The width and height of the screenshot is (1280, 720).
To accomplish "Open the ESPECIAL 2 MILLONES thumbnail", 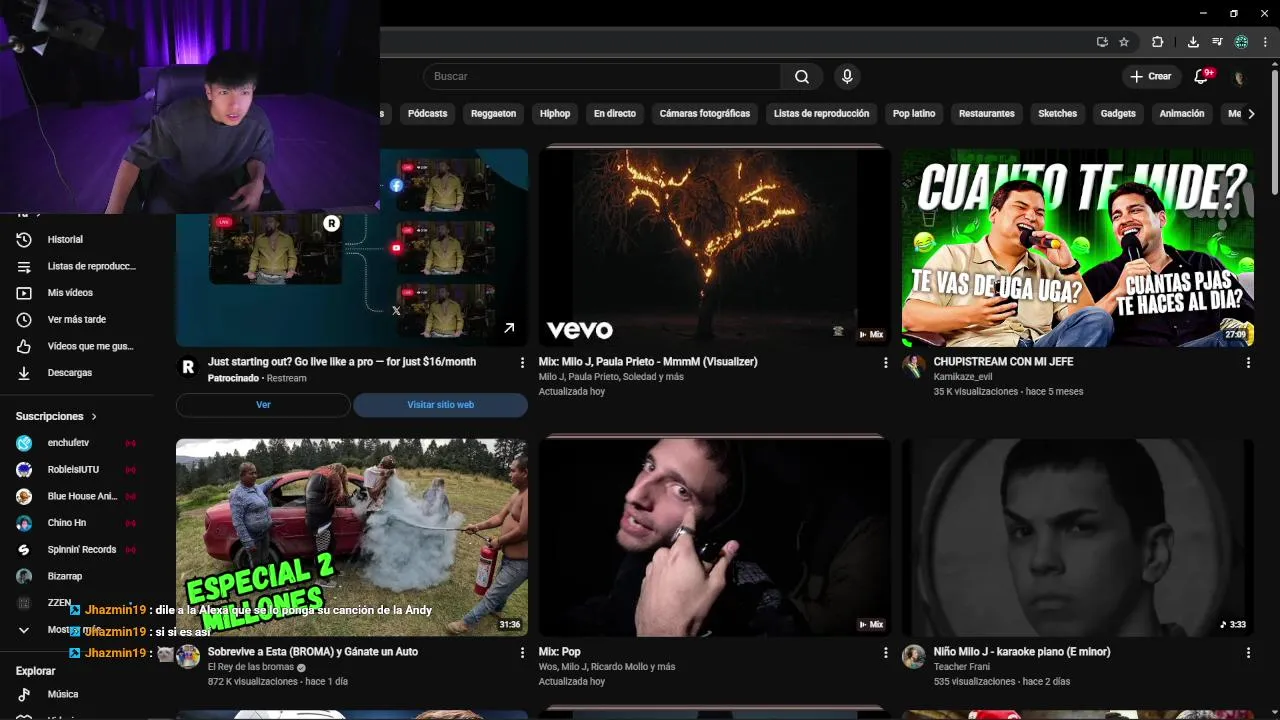I will [x=352, y=537].
